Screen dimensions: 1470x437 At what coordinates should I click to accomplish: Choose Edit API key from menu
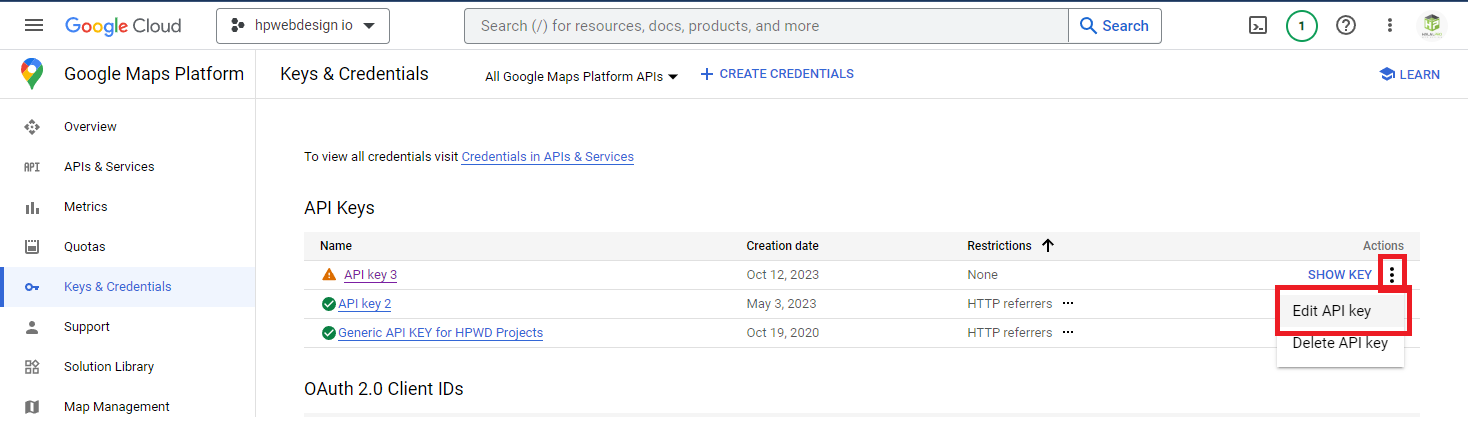1331,311
